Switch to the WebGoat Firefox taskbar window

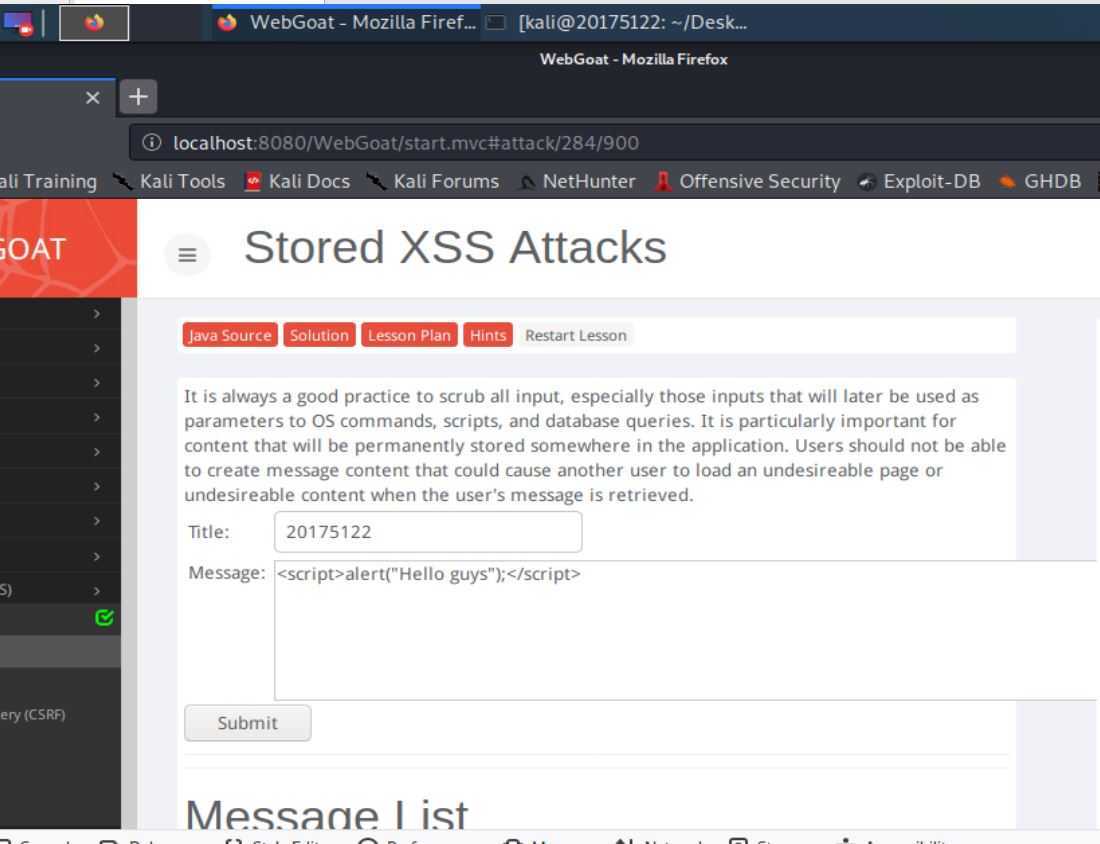[x=346, y=22]
